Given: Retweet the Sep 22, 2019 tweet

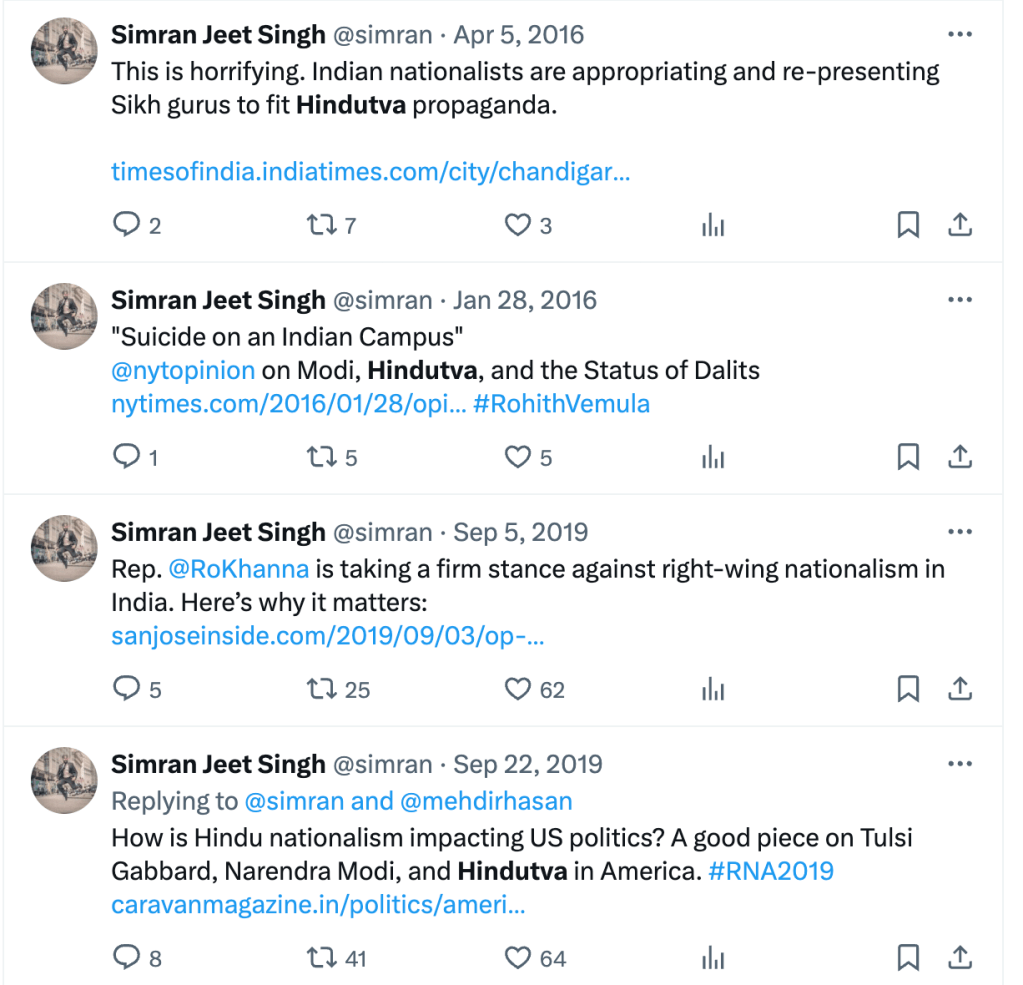Looking at the screenshot, I should [321, 958].
